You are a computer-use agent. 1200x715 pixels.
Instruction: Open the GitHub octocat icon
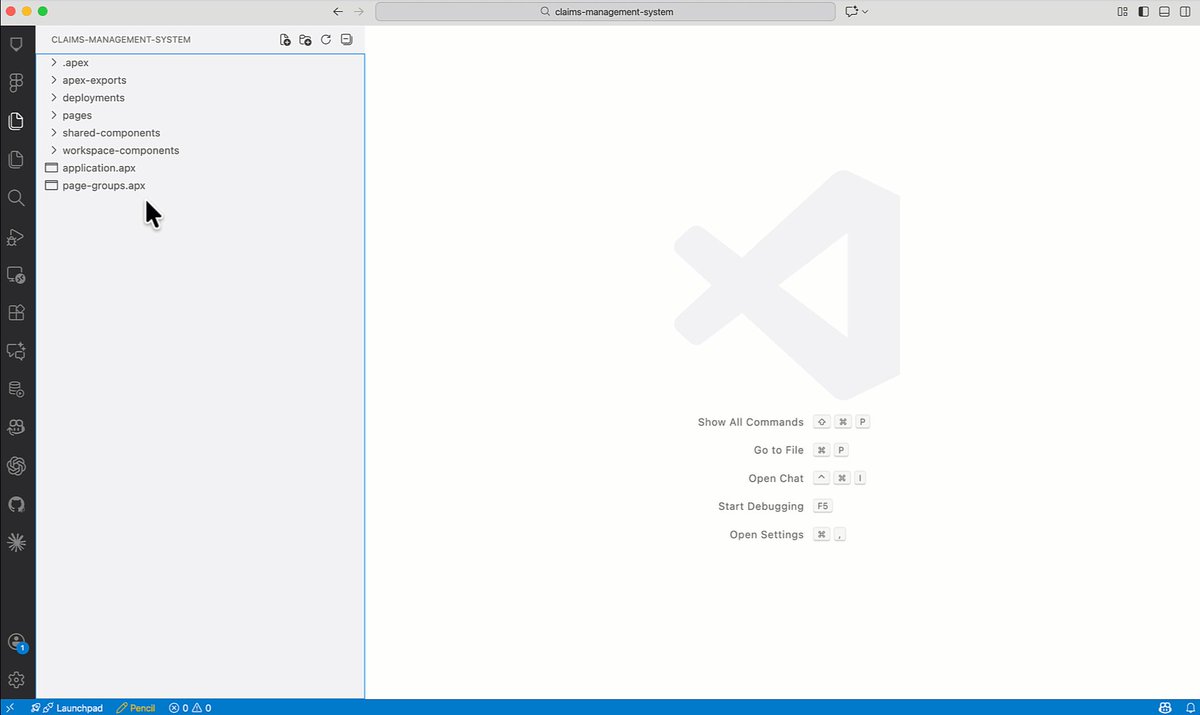pyautogui.click(x=16, y=504)
